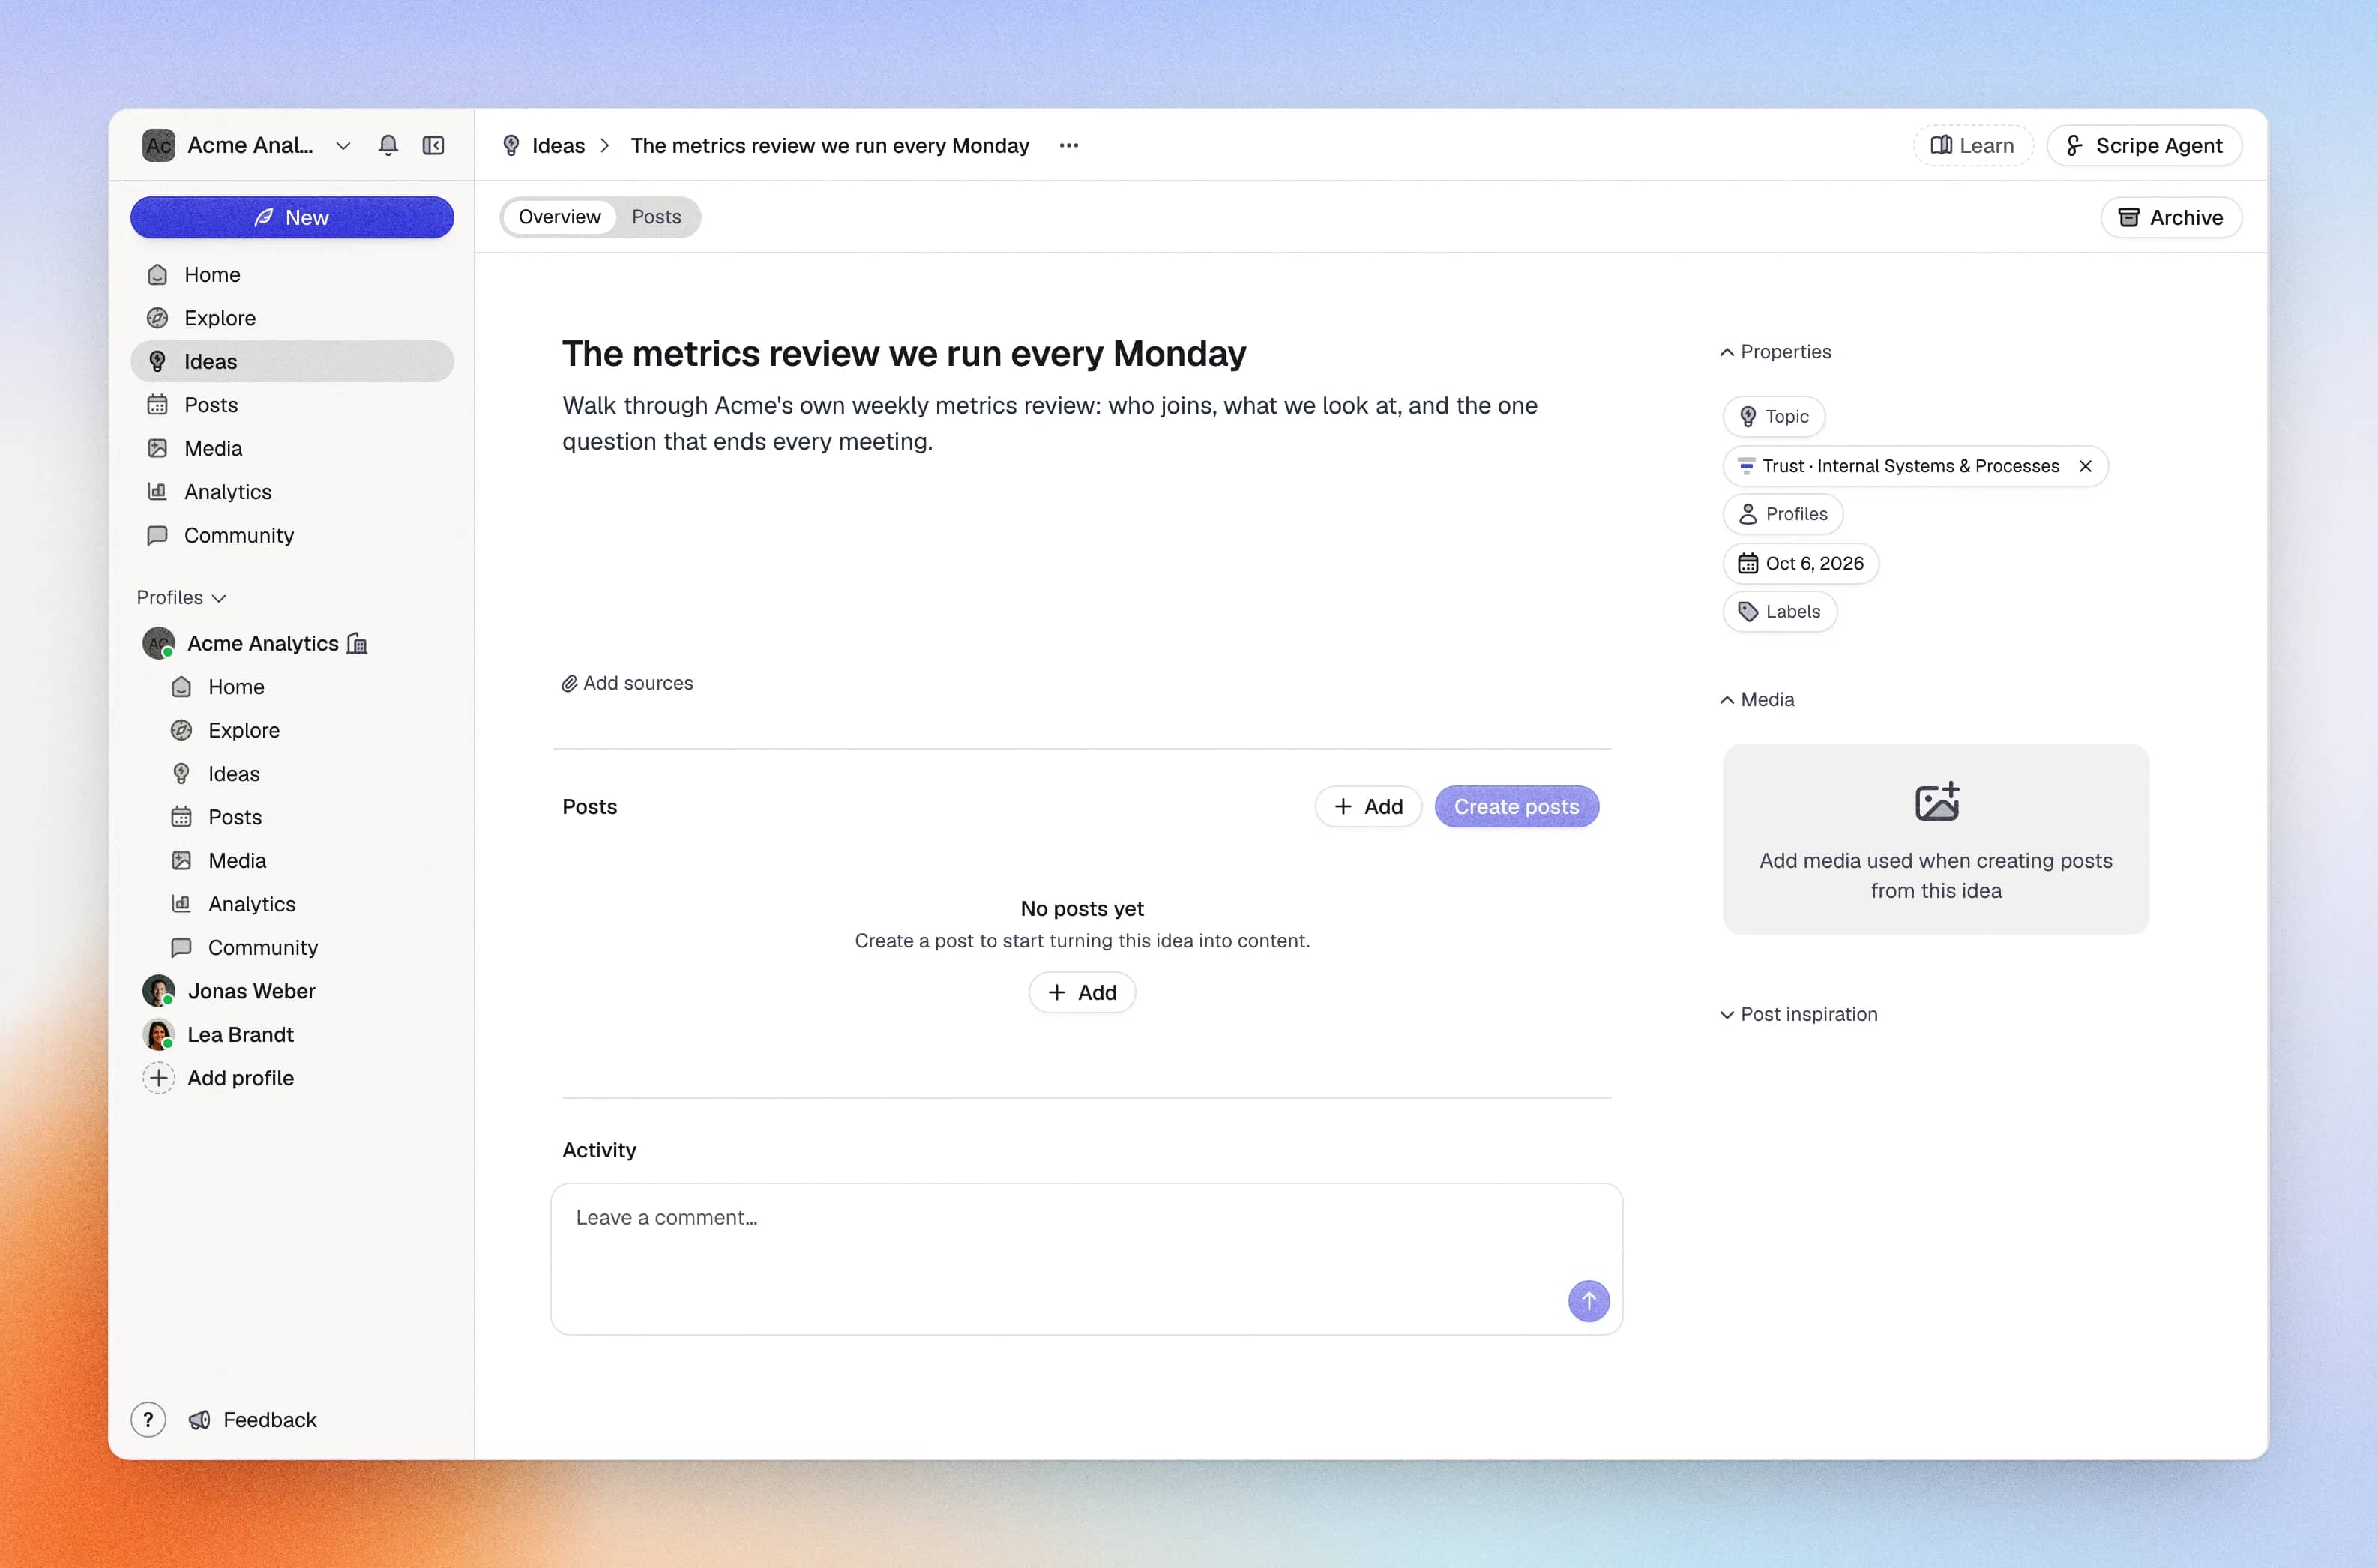Remove the Trust Internal Systems tag
The image size is (2378, 1568).
click(2085, 466)
